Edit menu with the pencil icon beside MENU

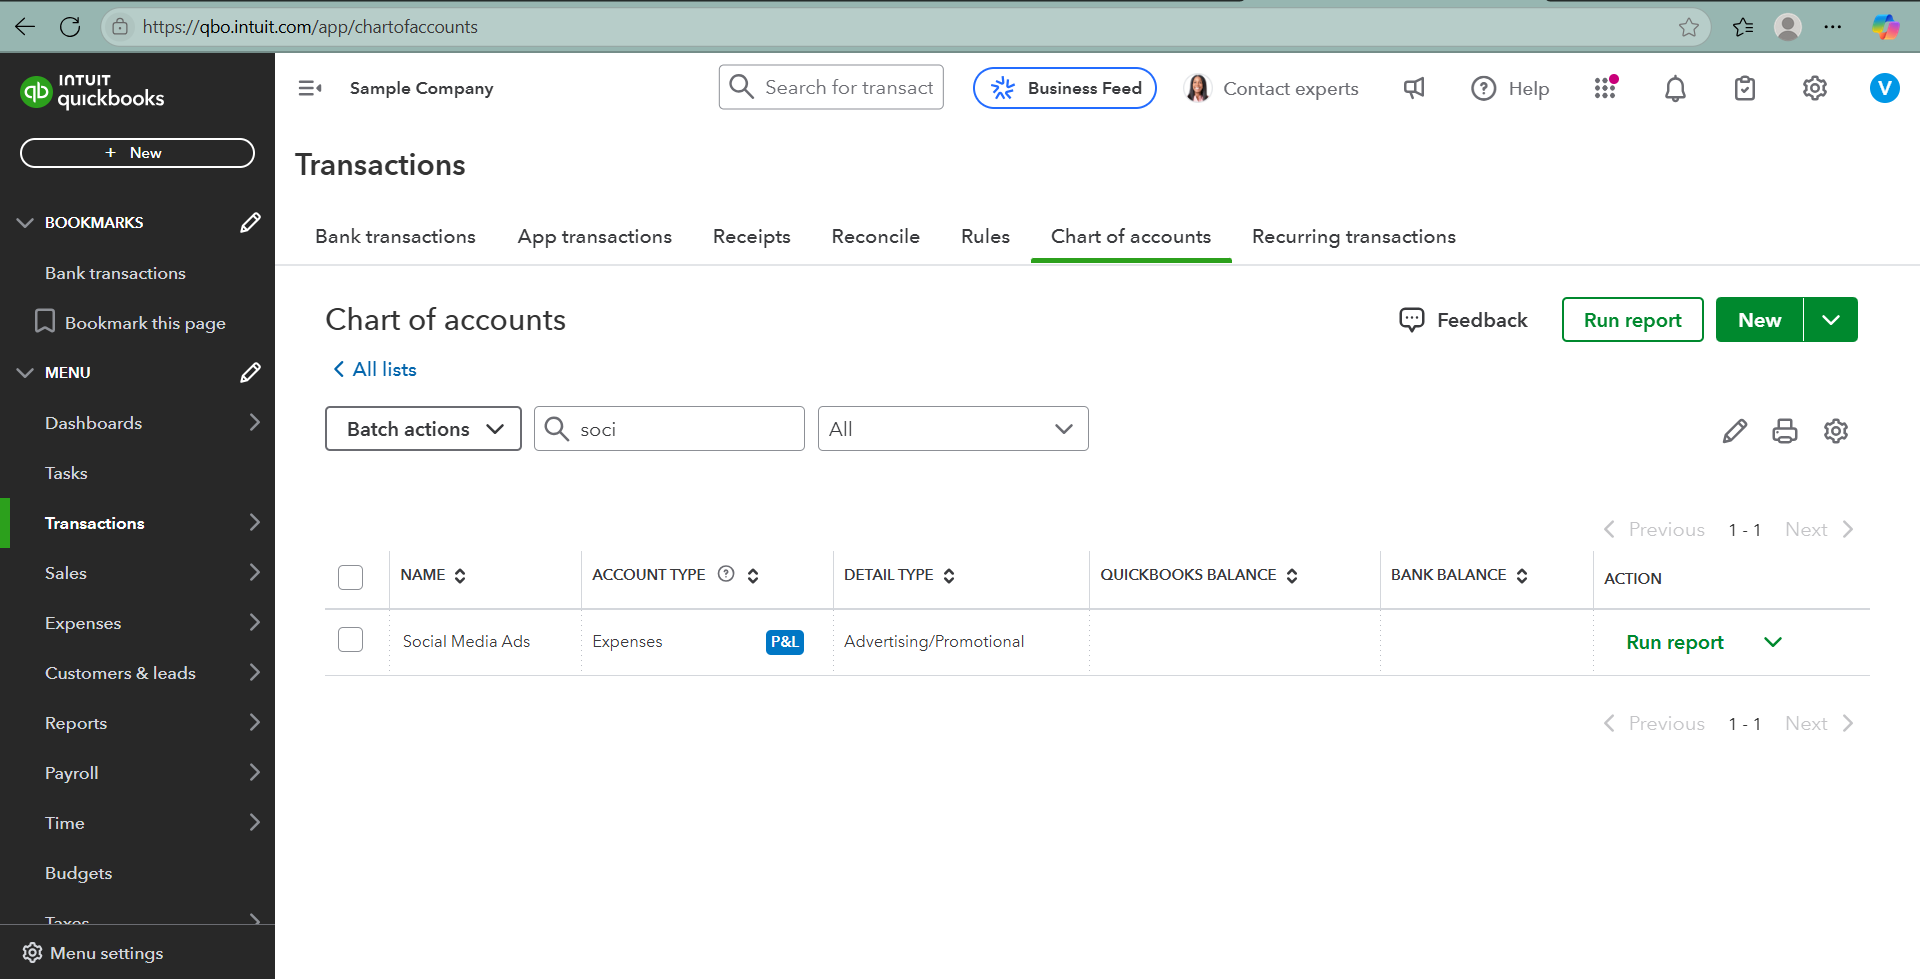tap(250, 372)
